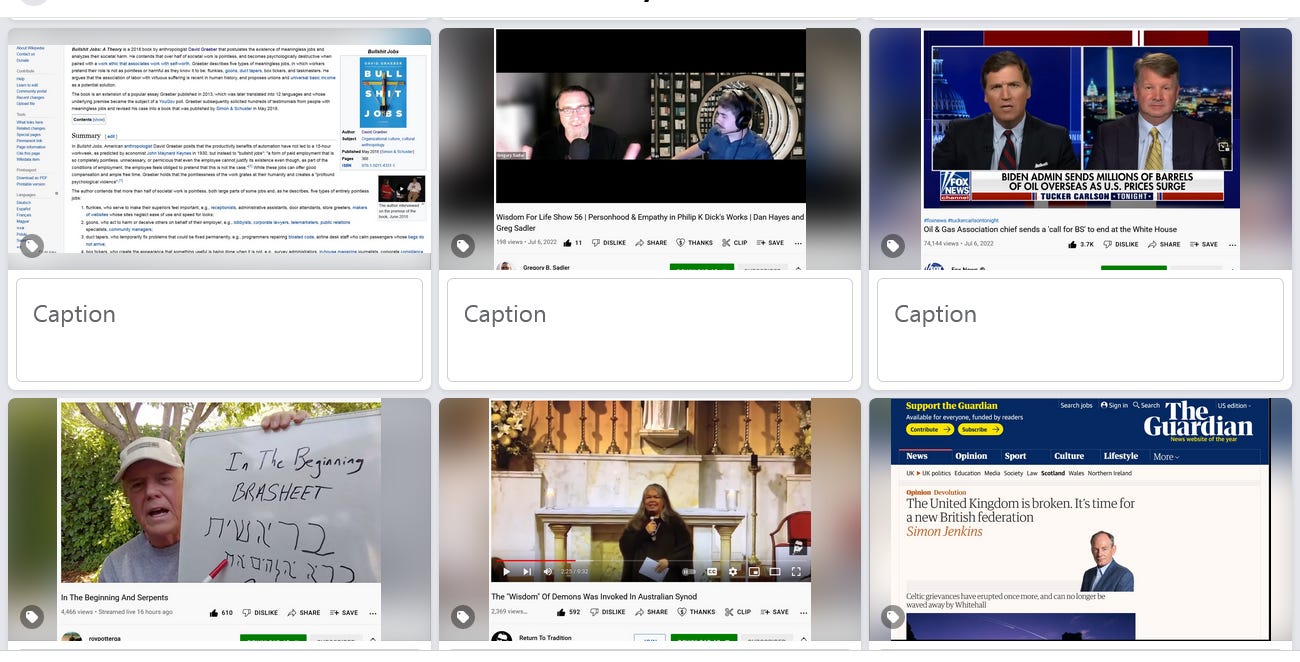Select the Wisdom For Life Show 56 video thumbnail

[650, 149]
